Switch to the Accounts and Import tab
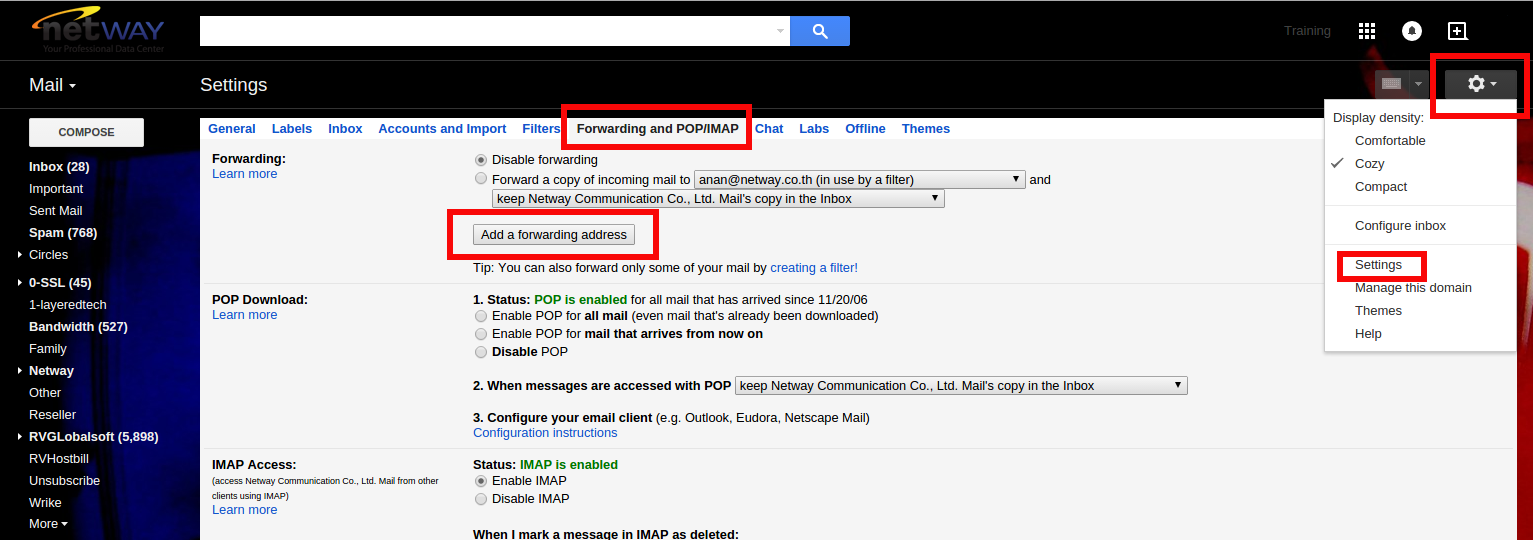This screenshot has width=1533, height=540. point(442,129)
